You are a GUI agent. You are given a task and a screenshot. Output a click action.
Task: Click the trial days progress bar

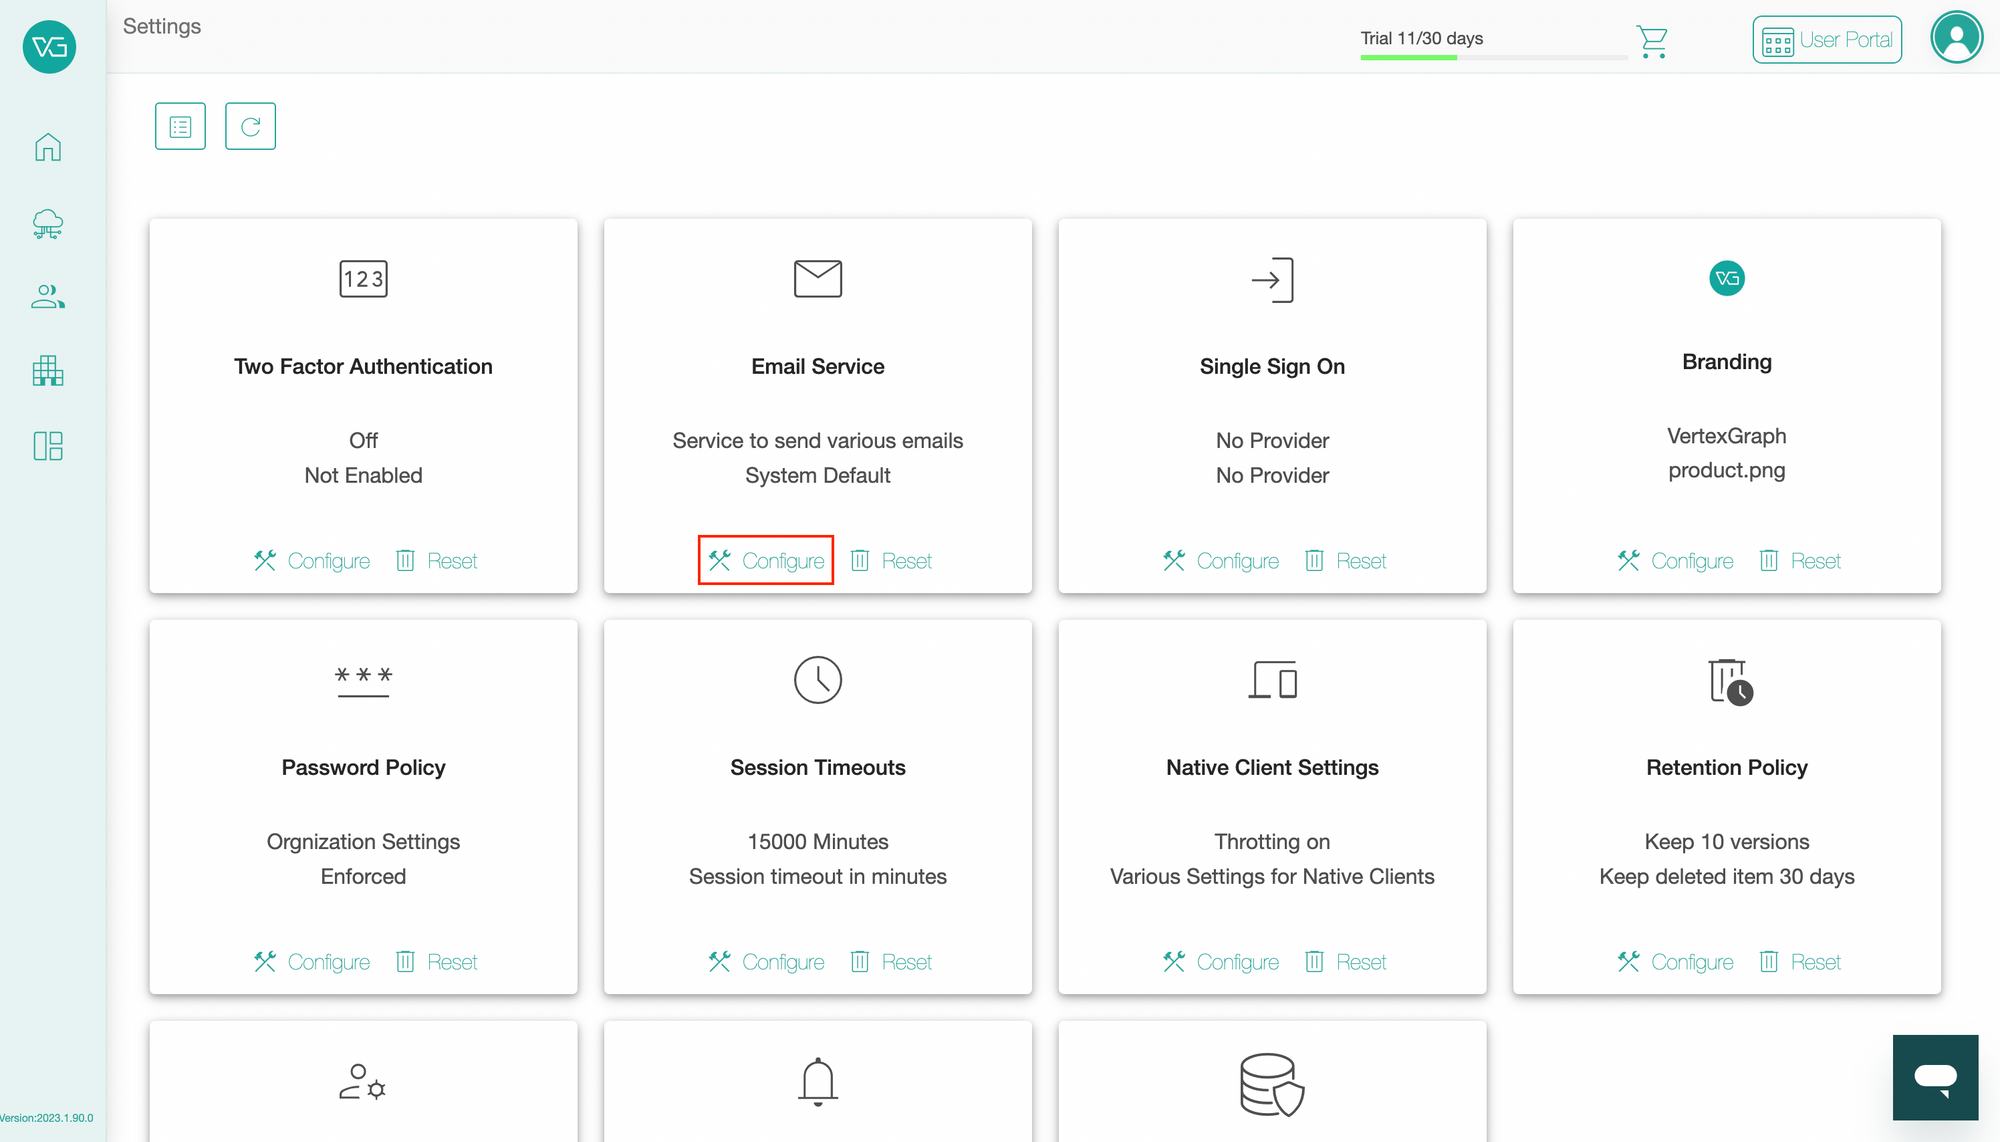pyautogui.click(x=1494, y=57)
